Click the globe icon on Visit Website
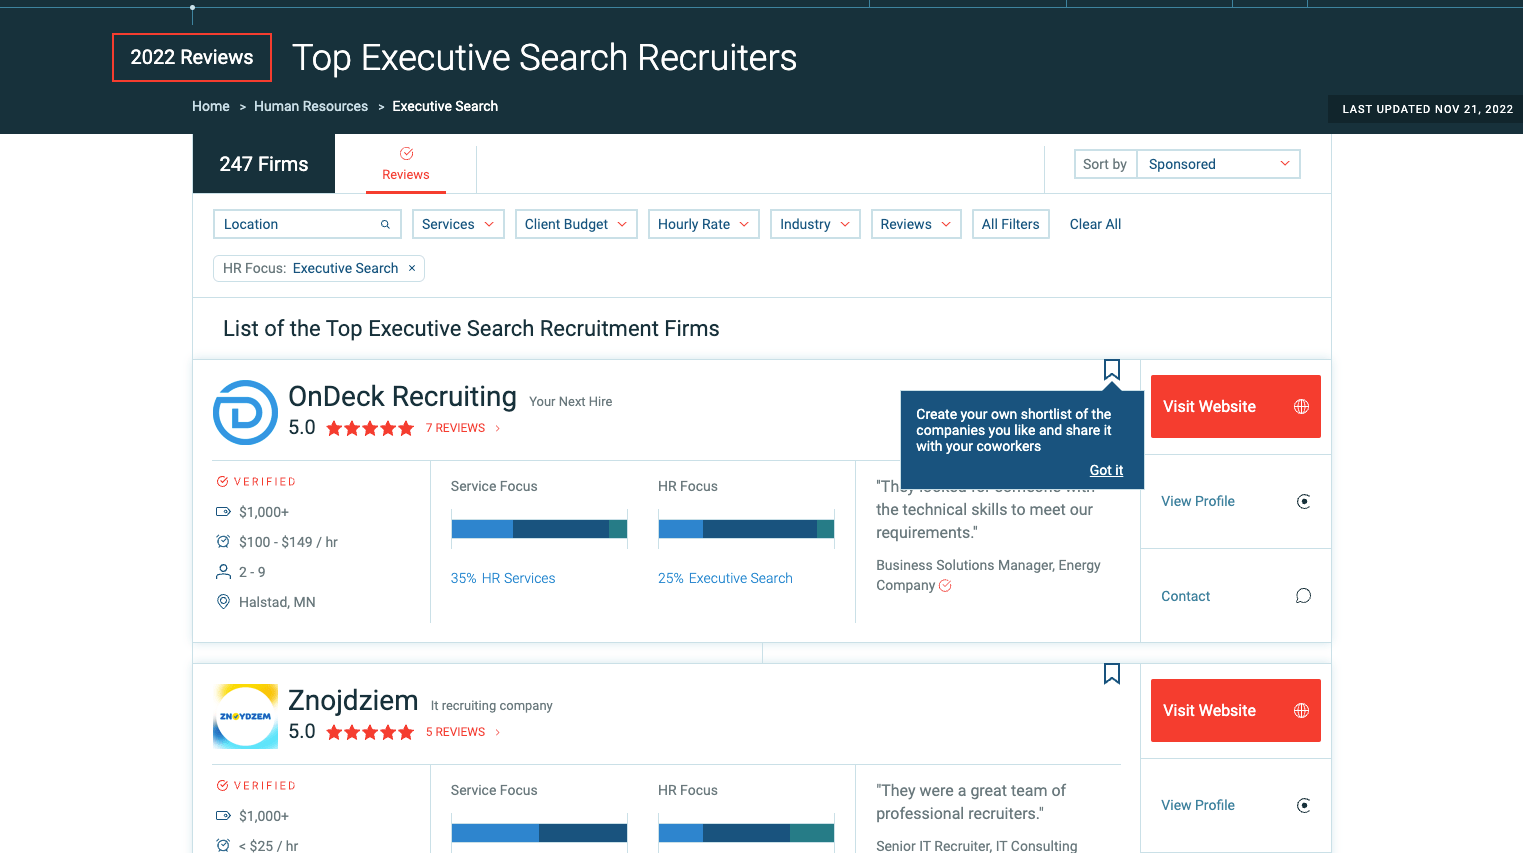 tap(1300, 406)
